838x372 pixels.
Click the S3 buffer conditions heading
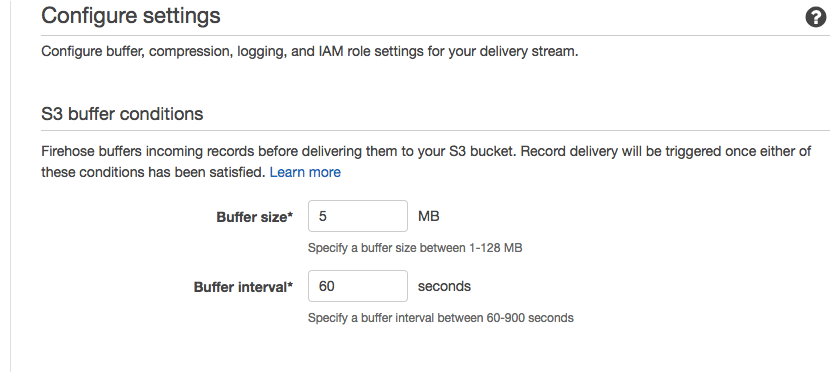click(x=122, y=114)
